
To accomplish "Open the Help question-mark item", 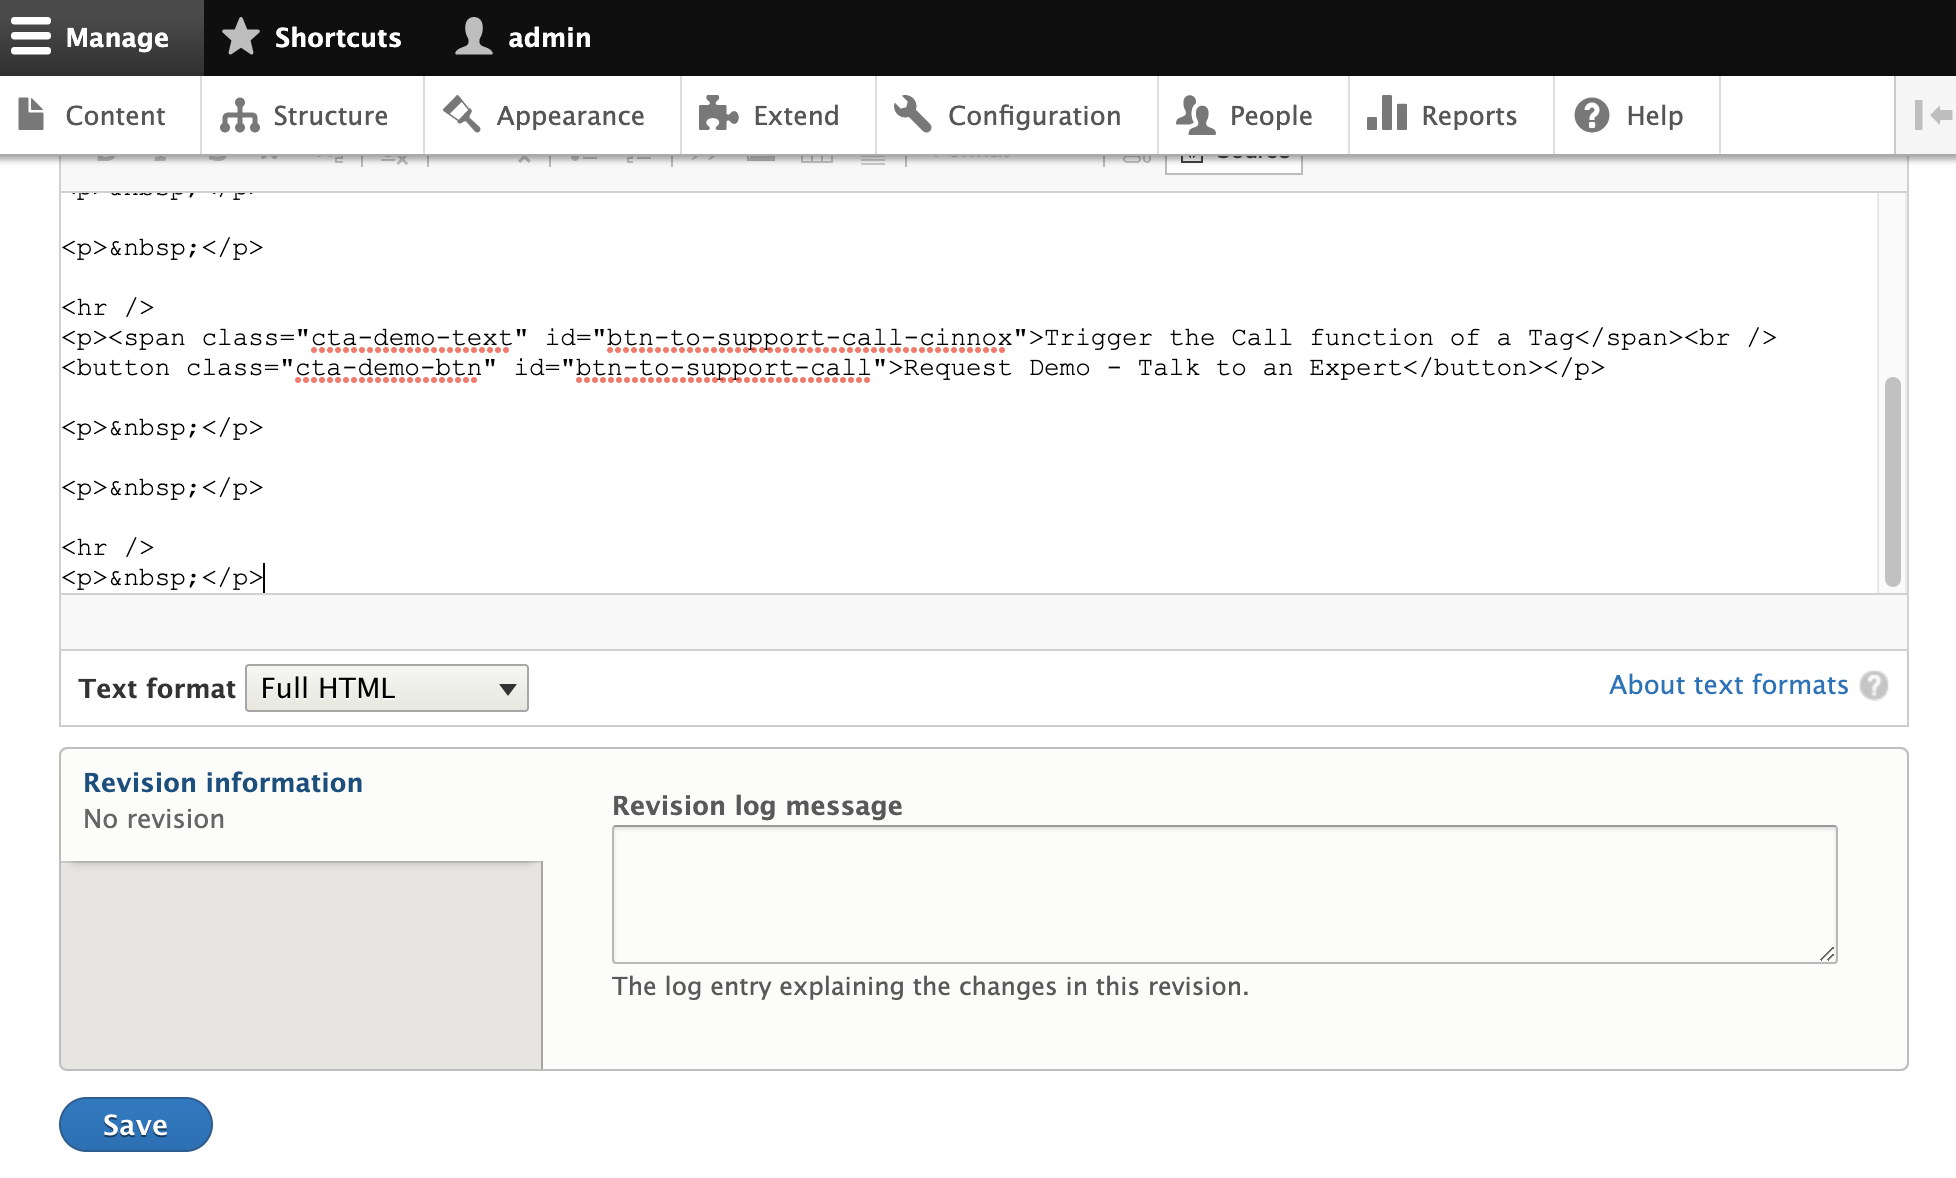I will pos(1630,115).
